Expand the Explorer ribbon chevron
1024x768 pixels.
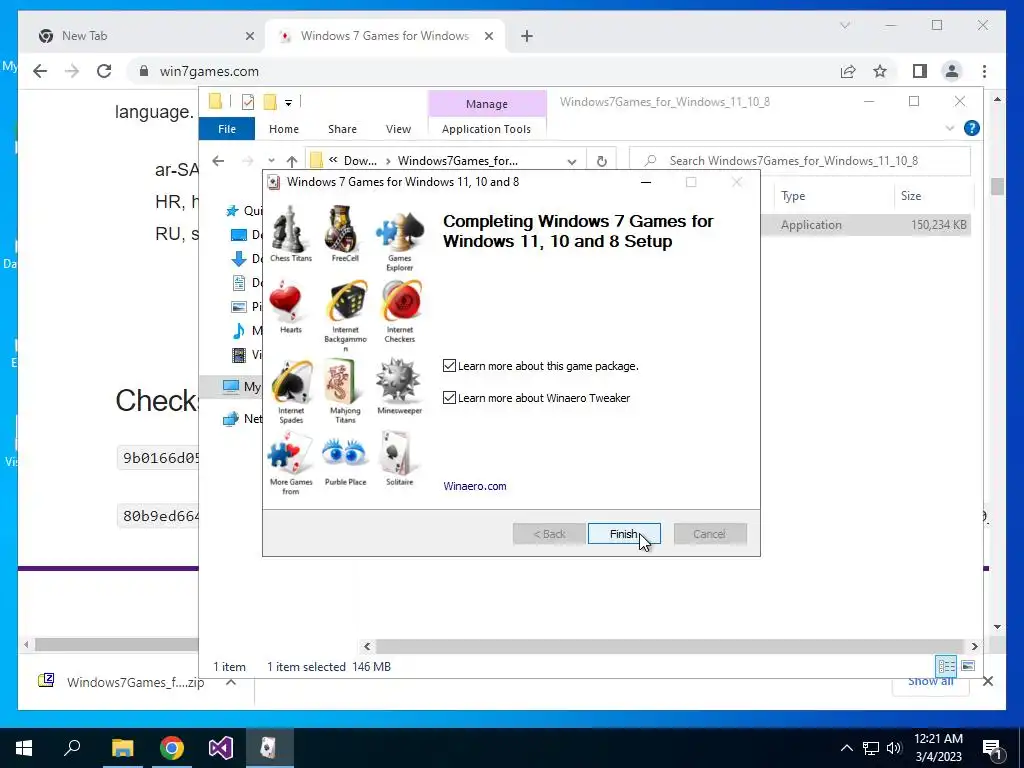pos(950,129)
